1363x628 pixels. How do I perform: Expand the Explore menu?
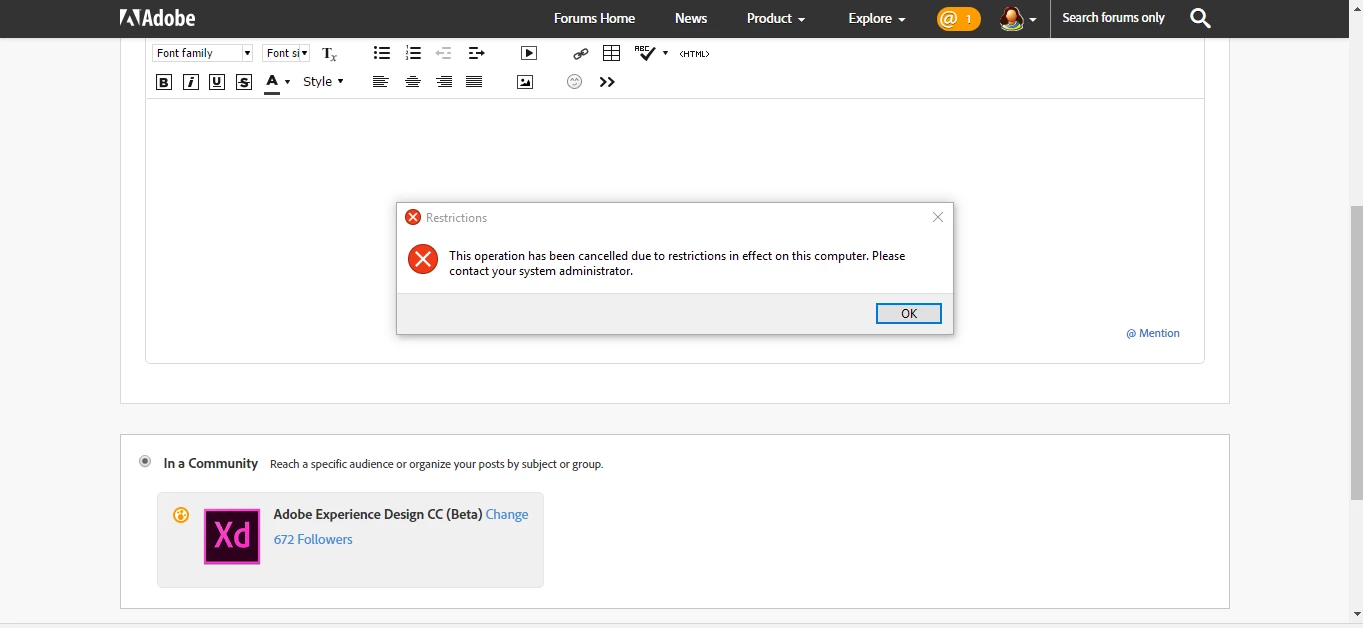pyautogui.click(x=877, y=18)
